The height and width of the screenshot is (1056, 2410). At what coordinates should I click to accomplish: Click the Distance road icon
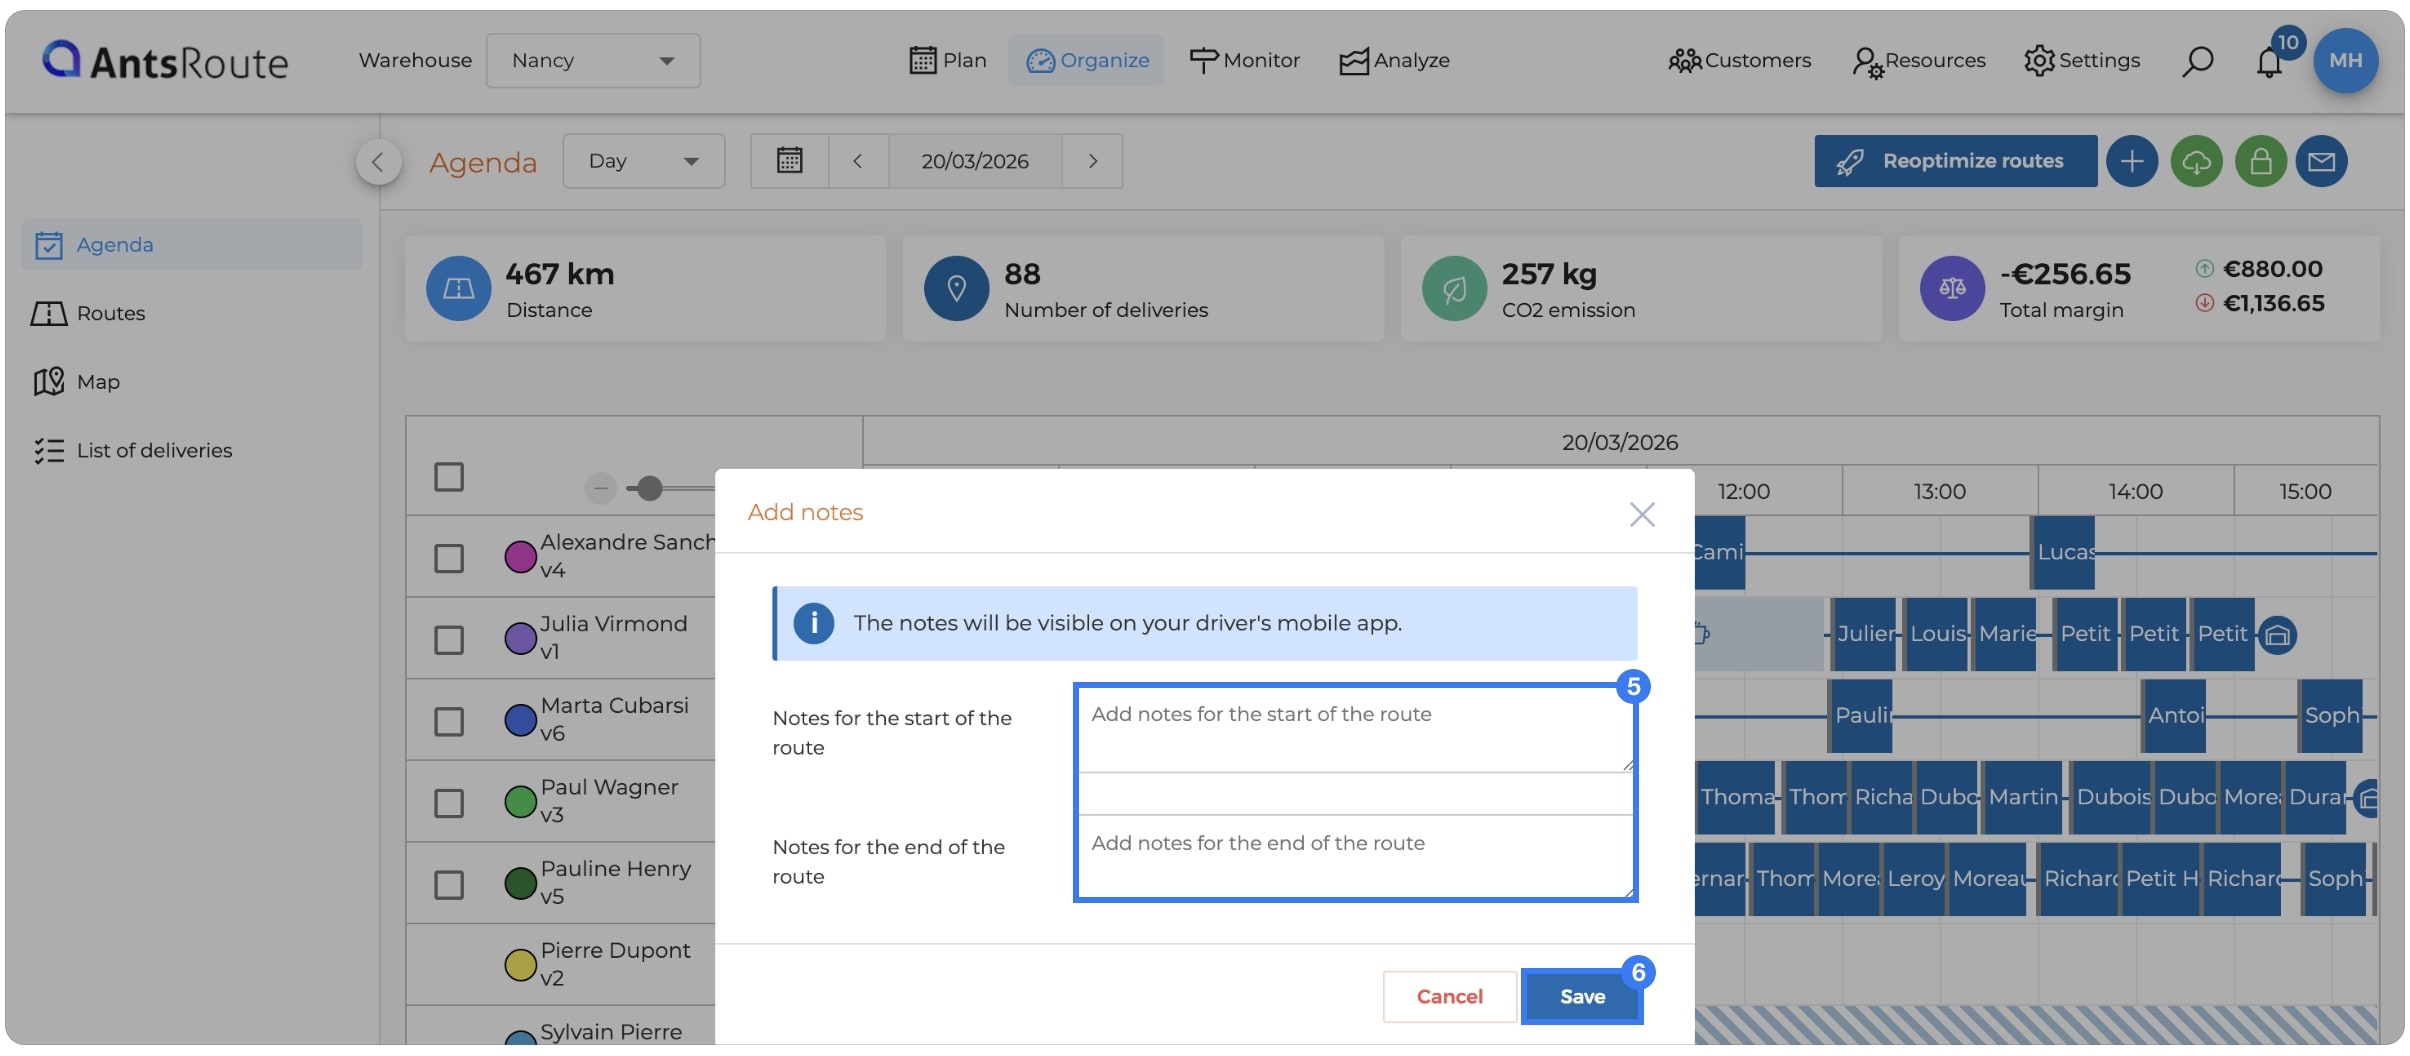click(x=458, y=288)
